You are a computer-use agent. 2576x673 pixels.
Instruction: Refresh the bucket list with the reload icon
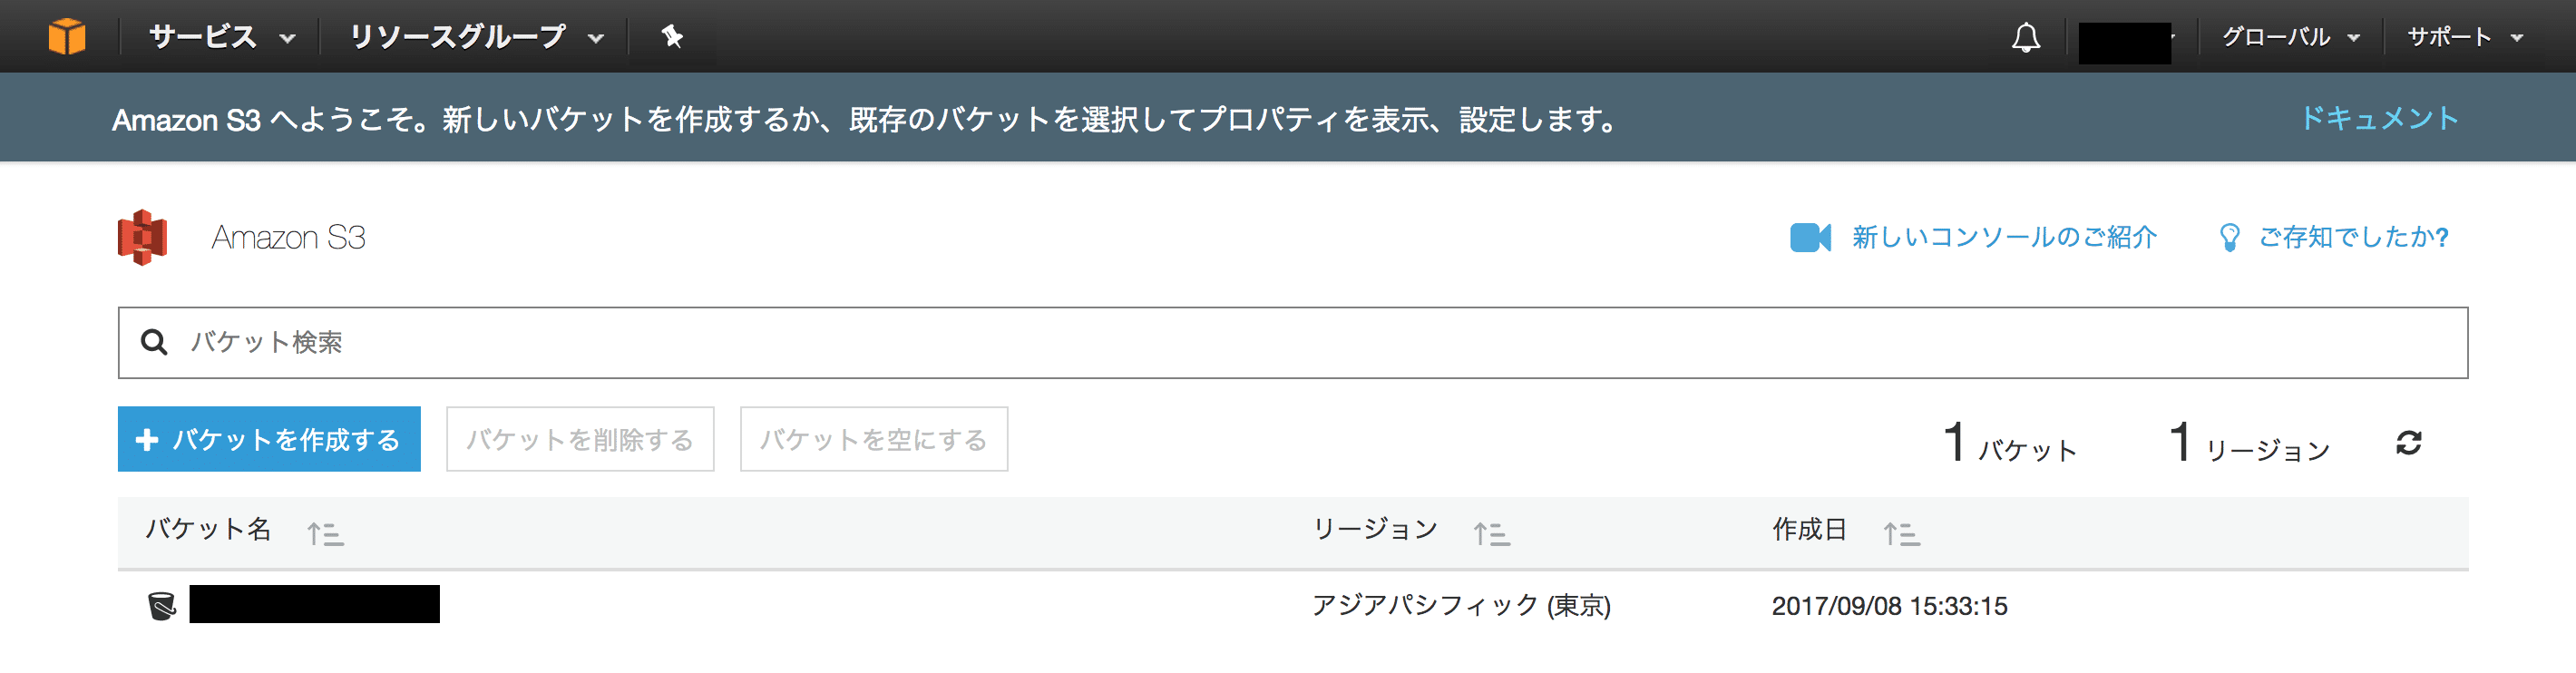[x=2409, y=442]
